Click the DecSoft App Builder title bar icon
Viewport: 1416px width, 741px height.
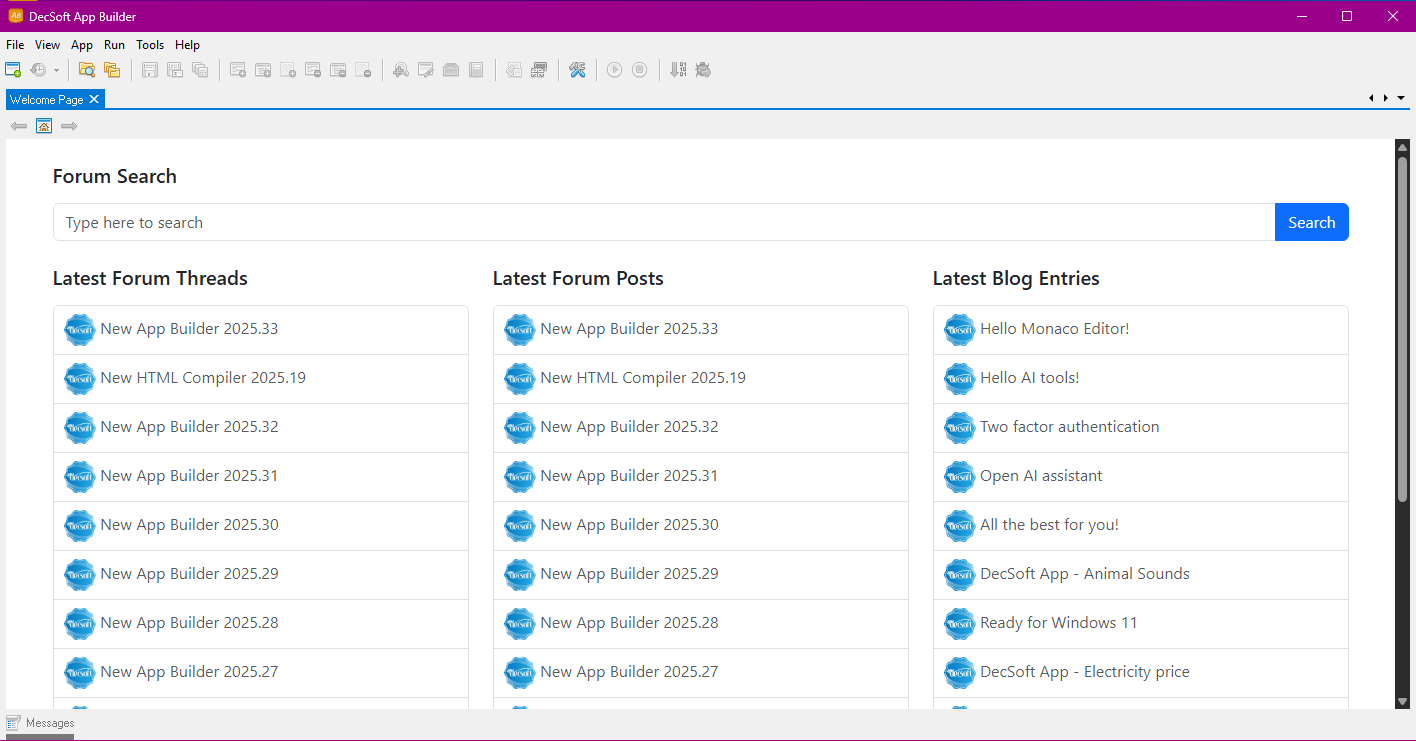[x=15, y=16]
